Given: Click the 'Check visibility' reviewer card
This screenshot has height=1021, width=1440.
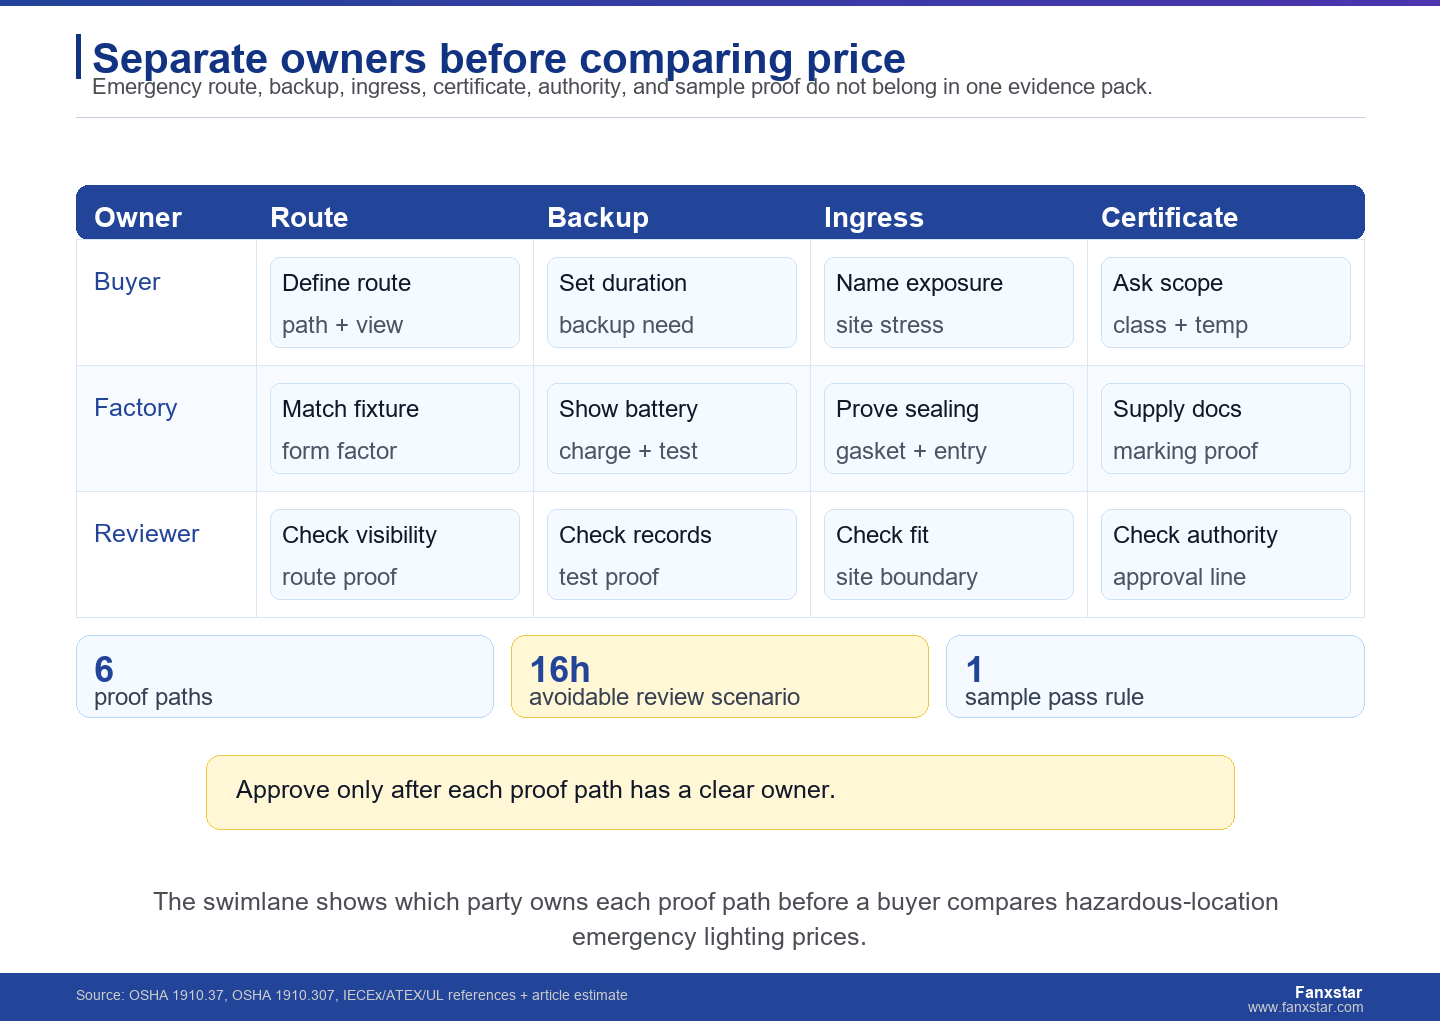Looking at the screenshot, I should (x=395, y=555).
